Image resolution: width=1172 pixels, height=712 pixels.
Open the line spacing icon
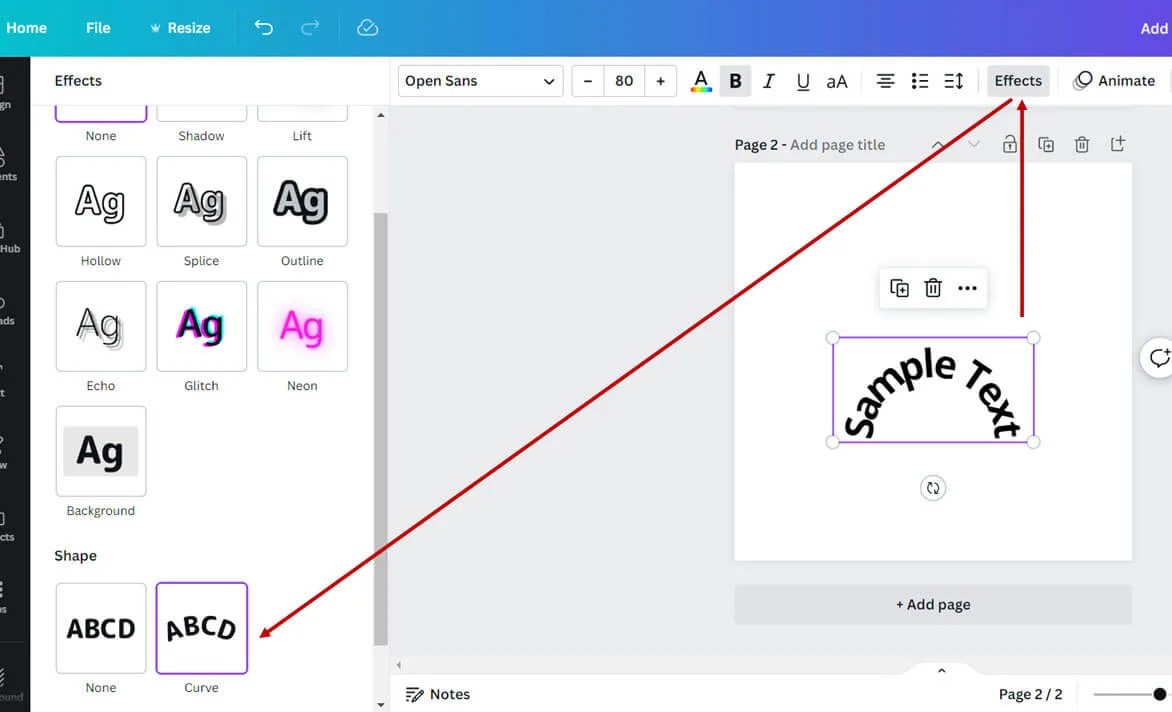952,80
